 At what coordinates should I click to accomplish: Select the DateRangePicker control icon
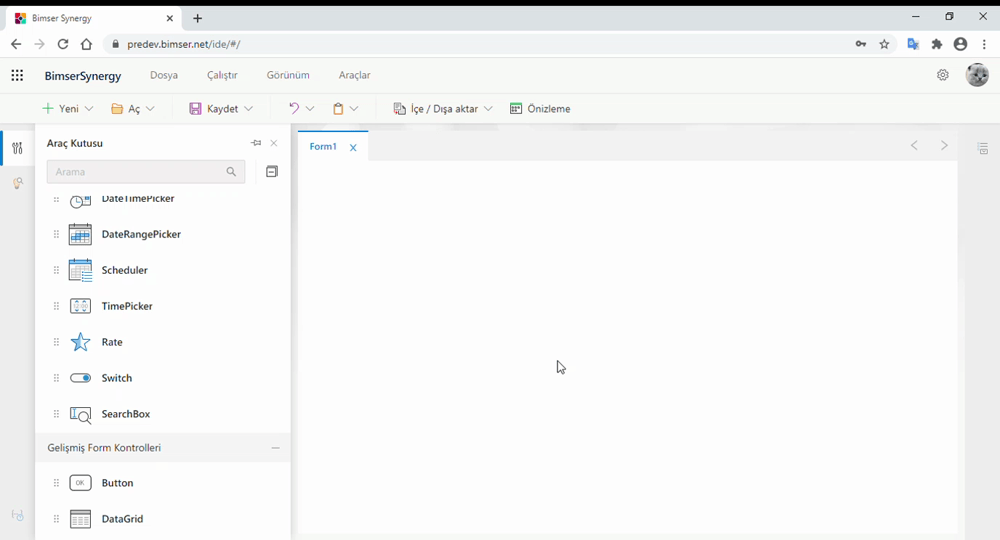pos(80,235)
